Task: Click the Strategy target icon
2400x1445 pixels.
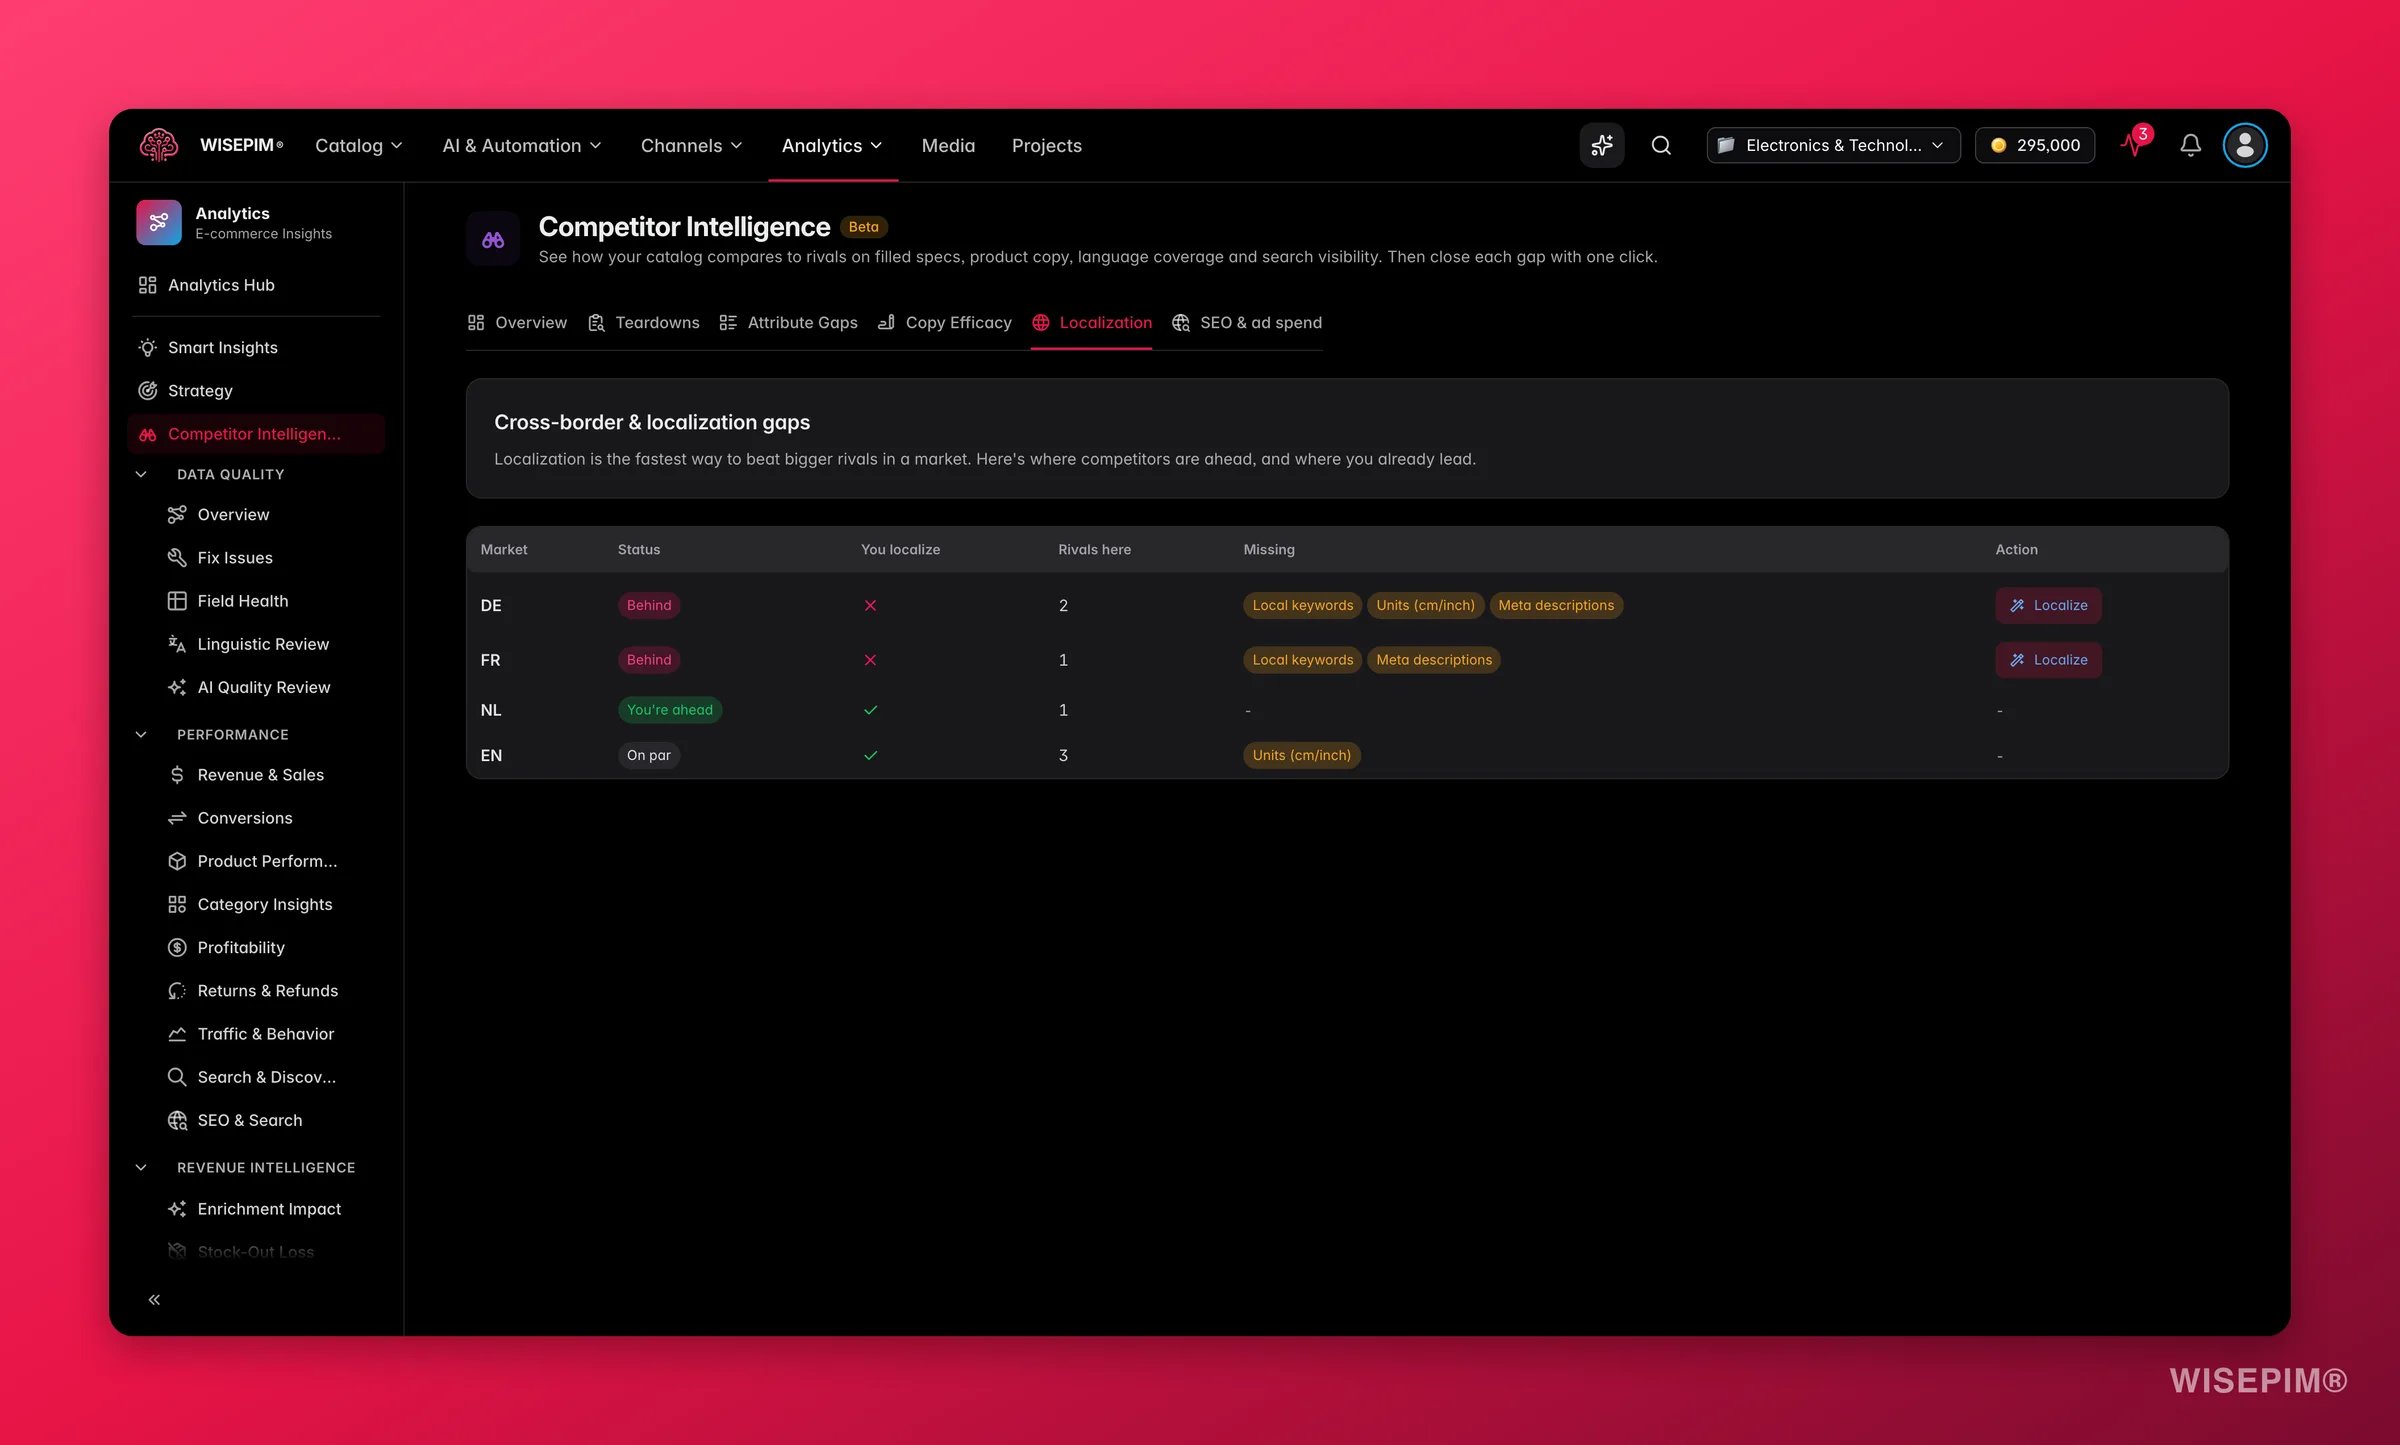Action: (x=147, y=390)
